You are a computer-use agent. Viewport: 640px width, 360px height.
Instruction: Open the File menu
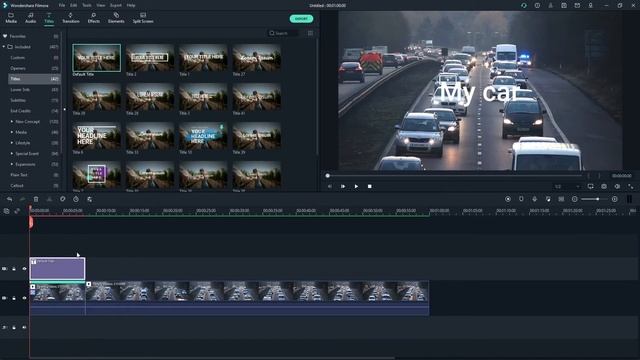click(x=62, y=5)
